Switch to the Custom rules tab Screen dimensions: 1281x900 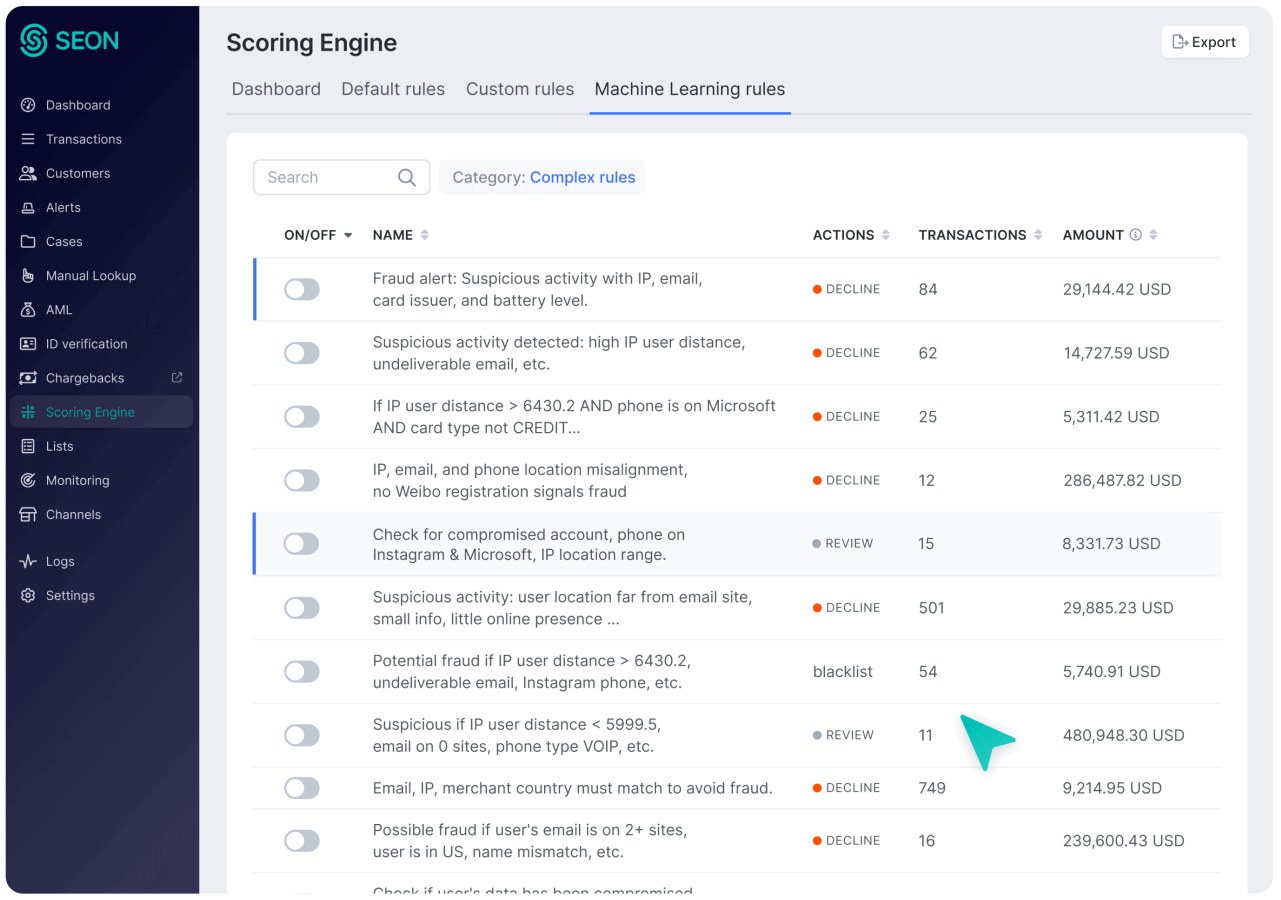[x=519, y=89]
